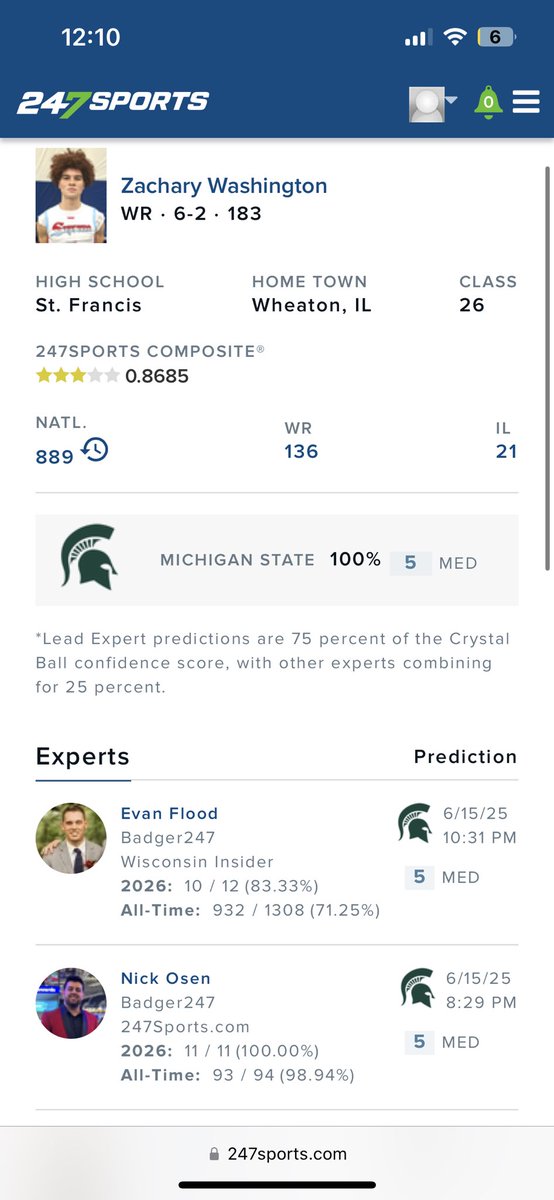Screen dimensions: 554x1200
Task: Click Nick Osen's avatar photo
Action: (x=71, y=1003)
